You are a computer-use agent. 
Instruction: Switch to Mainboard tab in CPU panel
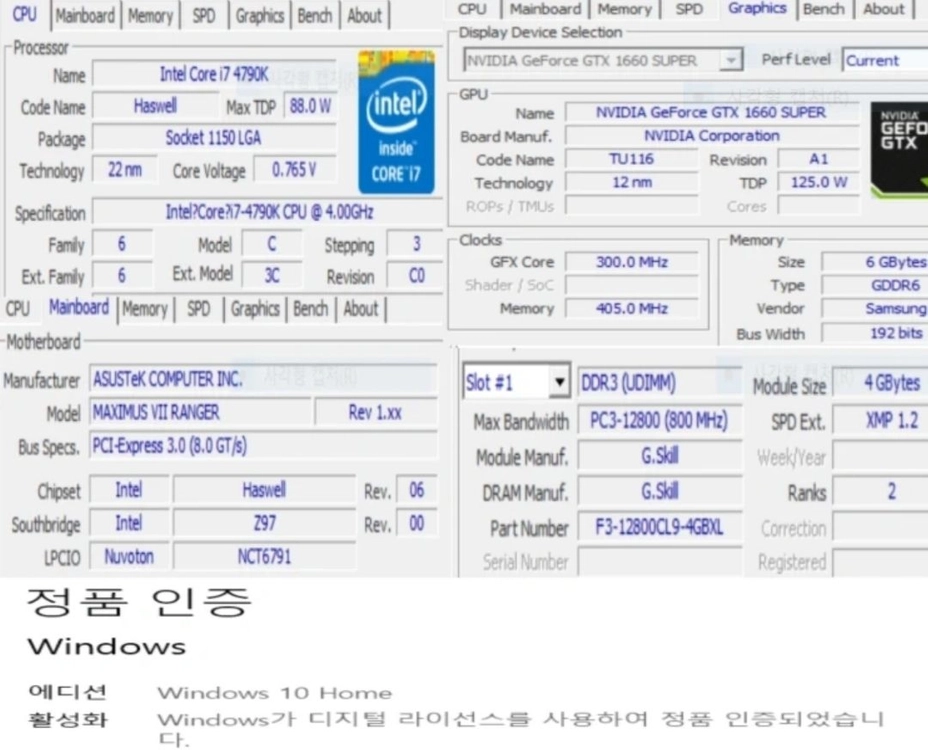85,15
